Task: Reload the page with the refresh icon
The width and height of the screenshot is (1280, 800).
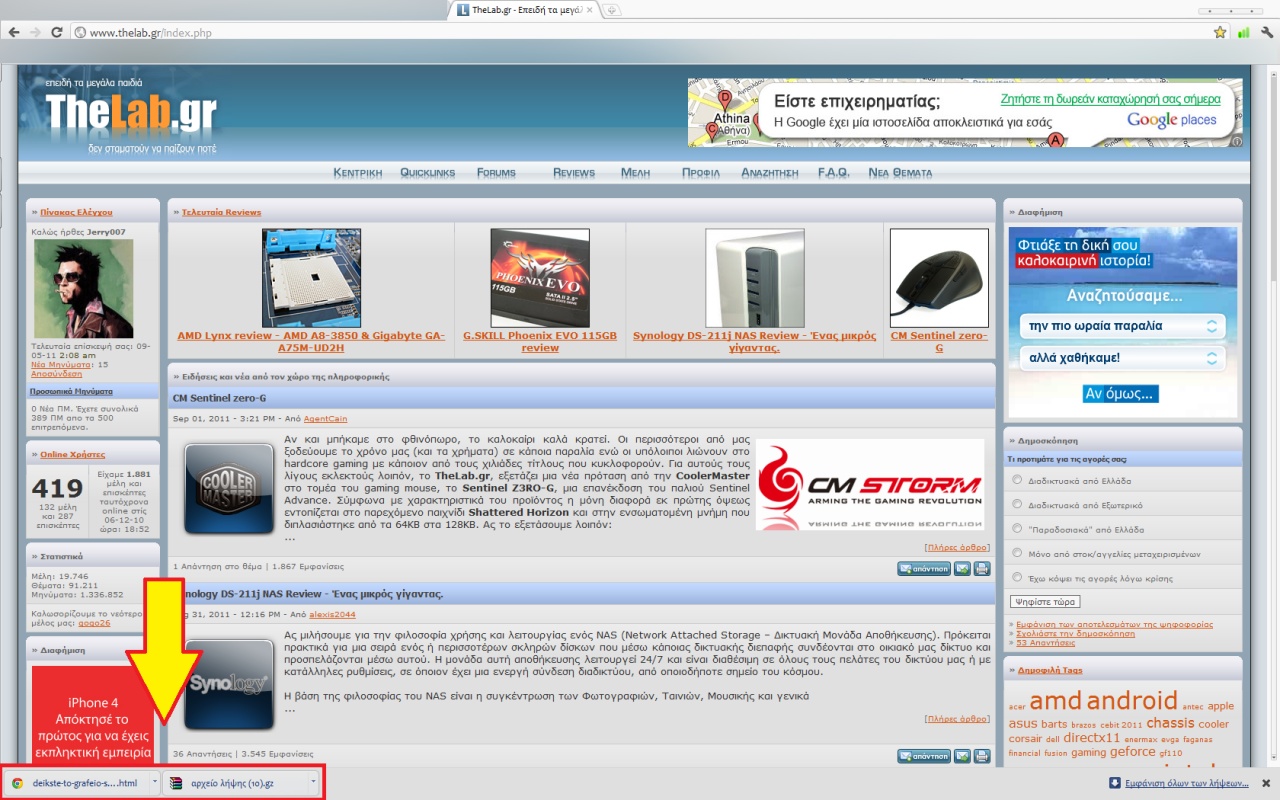Action: [57, 32]
